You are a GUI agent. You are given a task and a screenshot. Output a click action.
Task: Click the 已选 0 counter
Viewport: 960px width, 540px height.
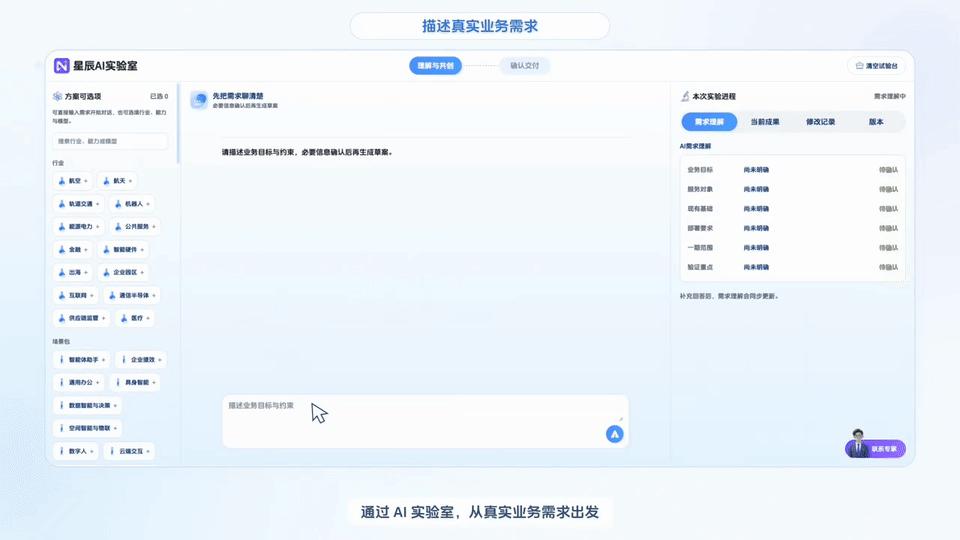[x=159, y=96]
